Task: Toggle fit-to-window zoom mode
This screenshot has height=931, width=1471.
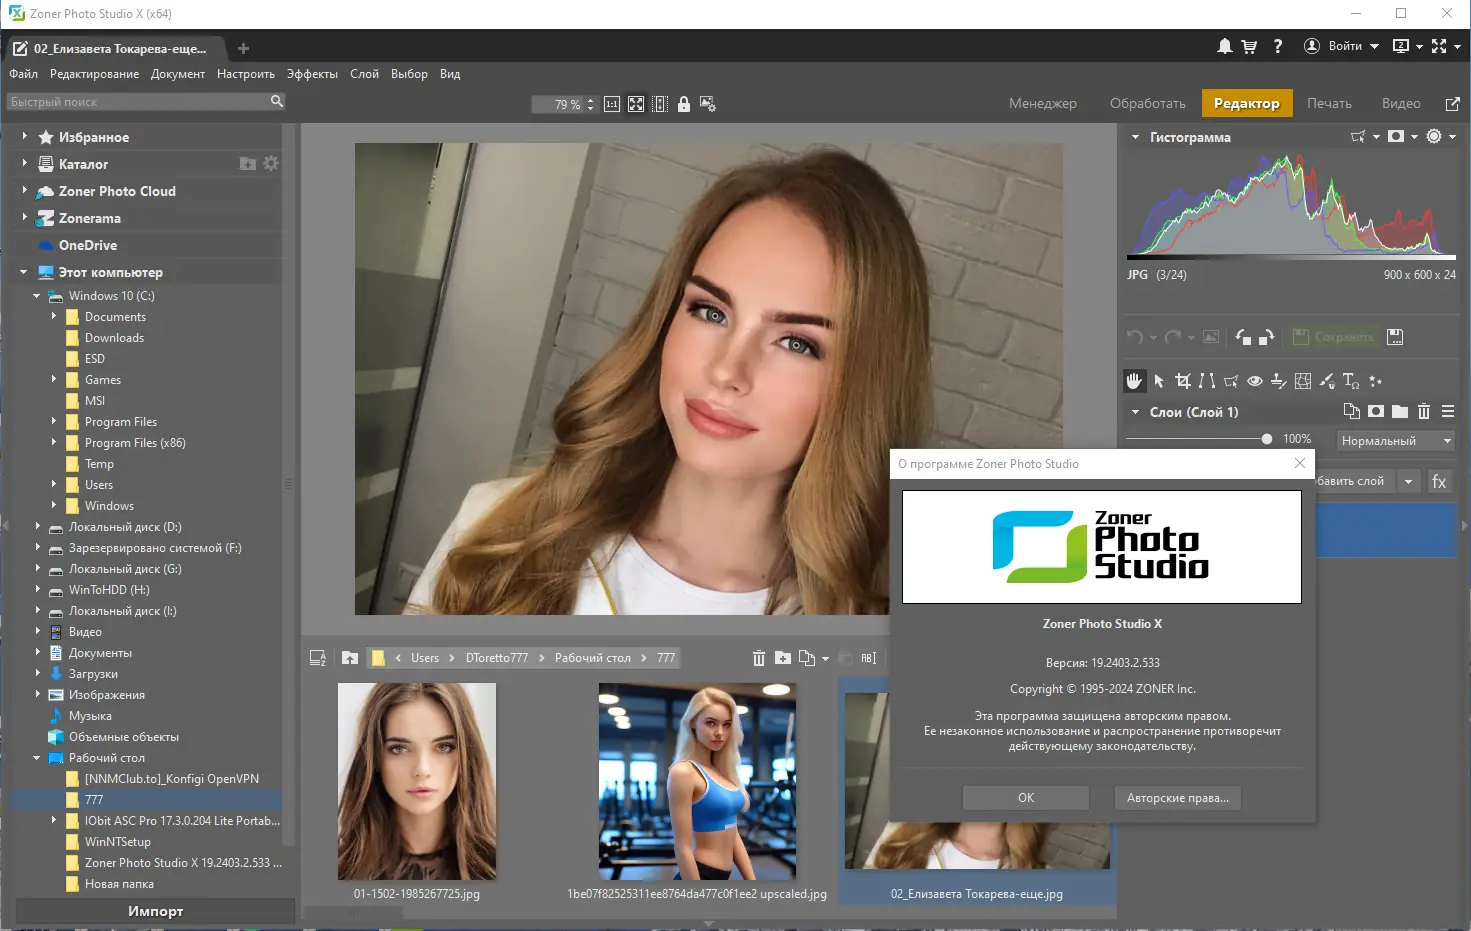Action: point(636,104)
